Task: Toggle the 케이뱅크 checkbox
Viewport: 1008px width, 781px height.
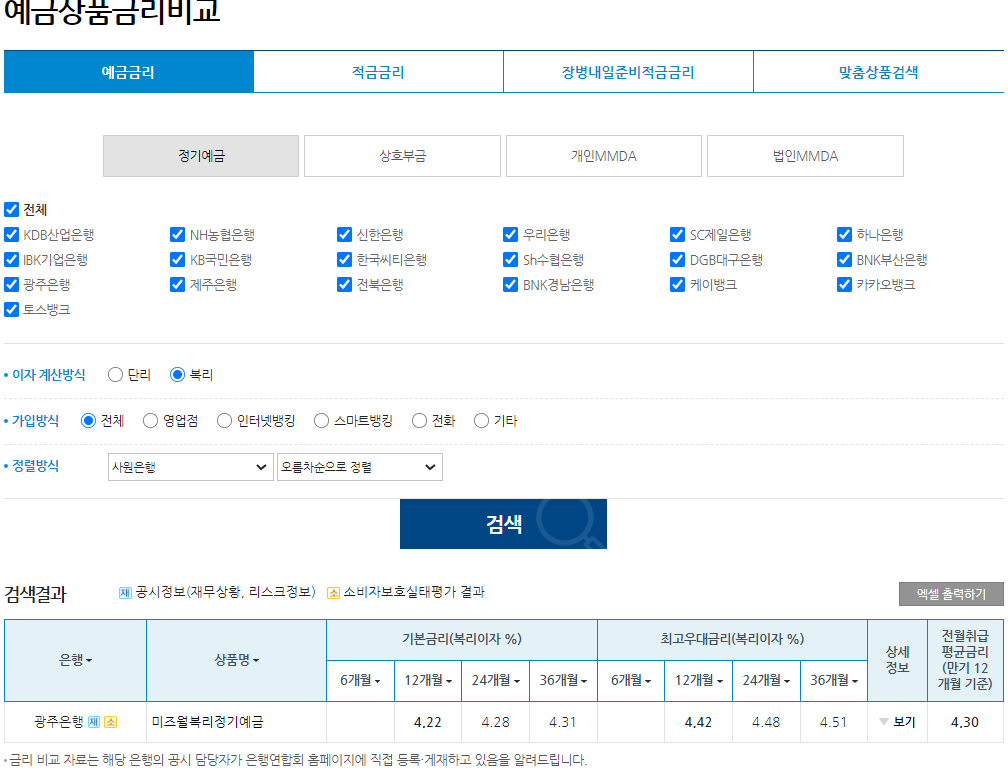Action: (678, 285)
